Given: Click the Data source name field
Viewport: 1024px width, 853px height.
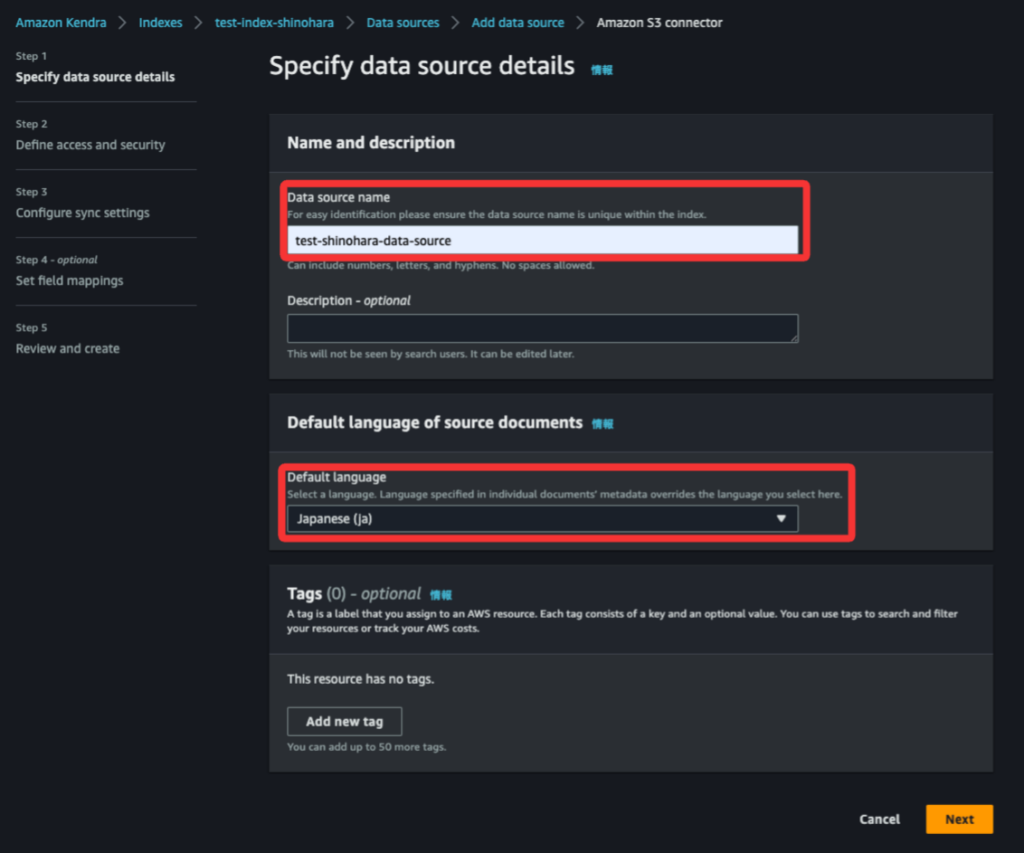Looking at the screenshot, I should (542, 240).
